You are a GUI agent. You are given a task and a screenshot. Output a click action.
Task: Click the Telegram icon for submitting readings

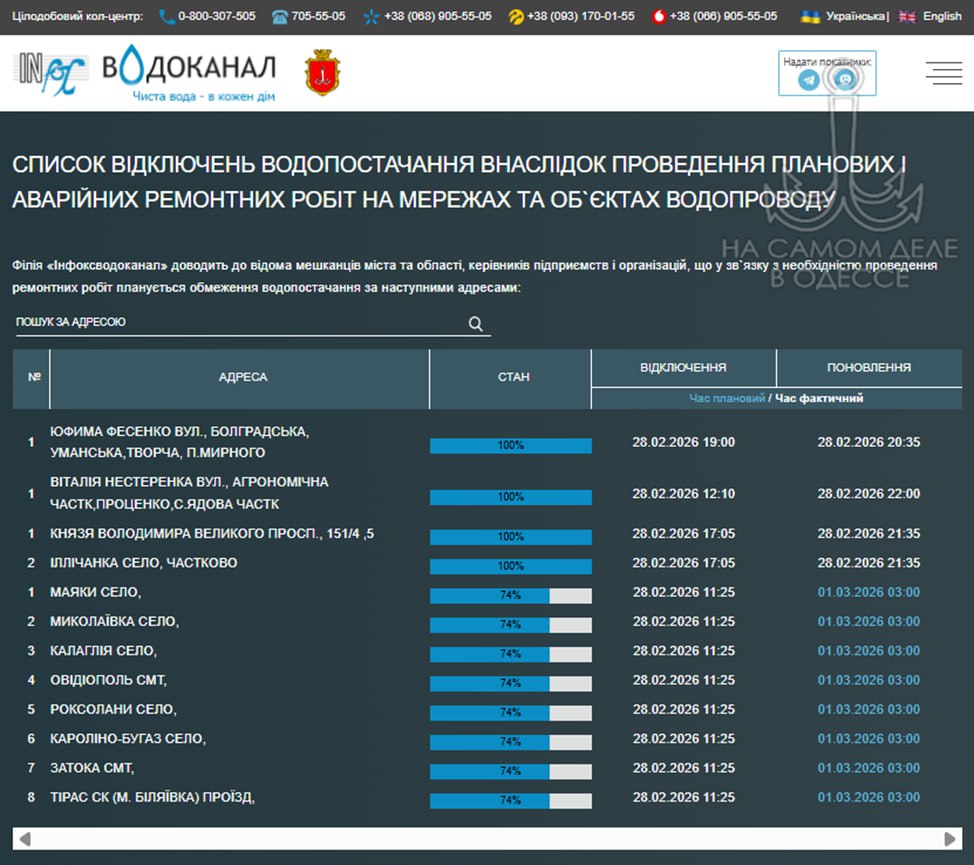pos(809,80)
